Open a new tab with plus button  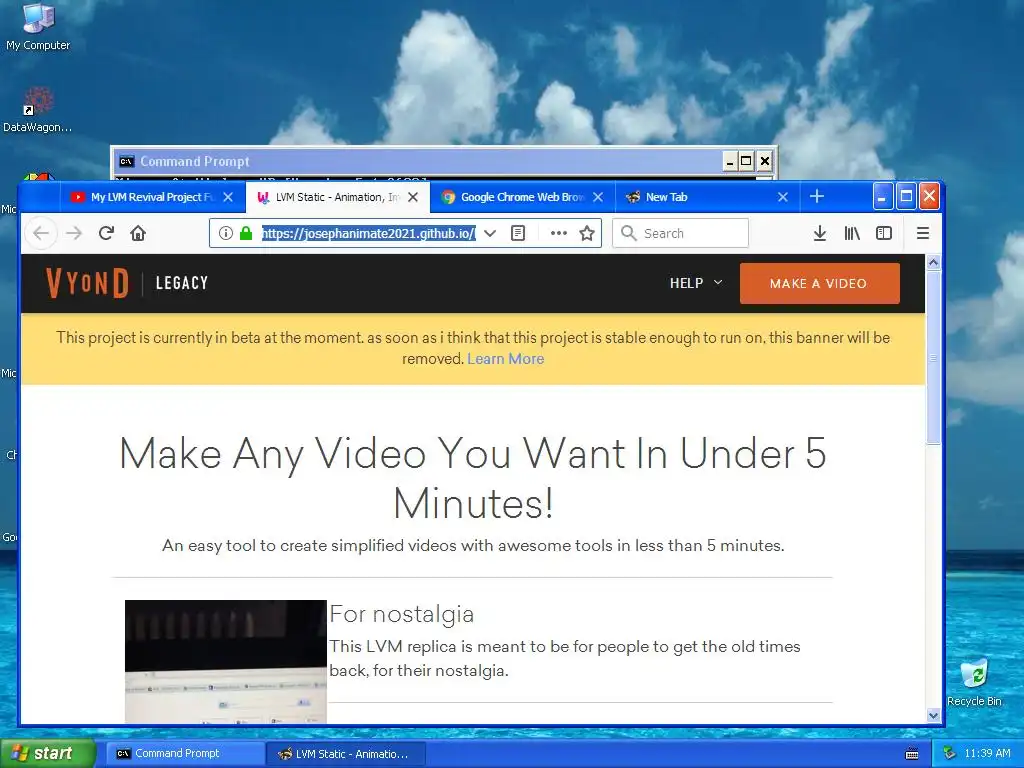817,197
